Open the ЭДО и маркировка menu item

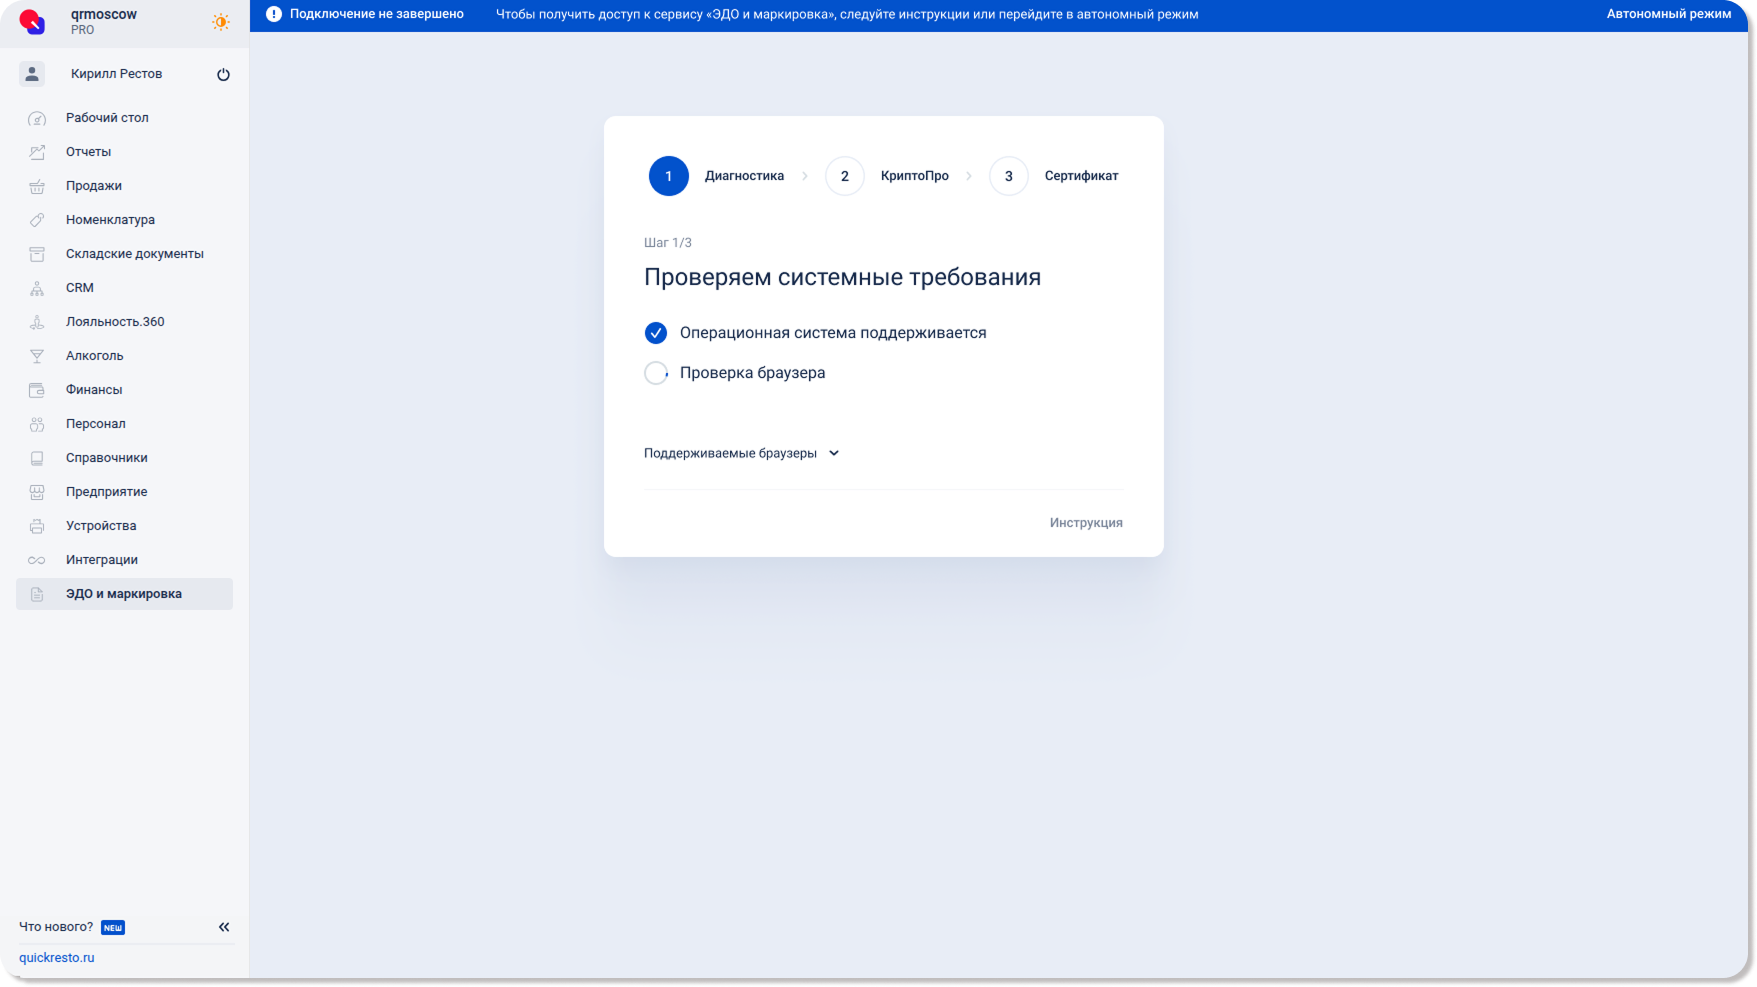(124, 594)
